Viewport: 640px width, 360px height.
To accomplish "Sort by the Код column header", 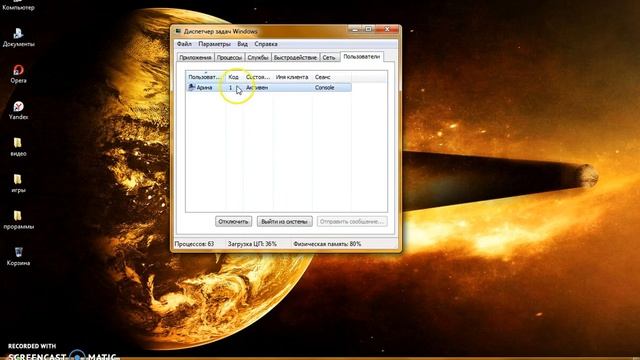I will [234, 77].
